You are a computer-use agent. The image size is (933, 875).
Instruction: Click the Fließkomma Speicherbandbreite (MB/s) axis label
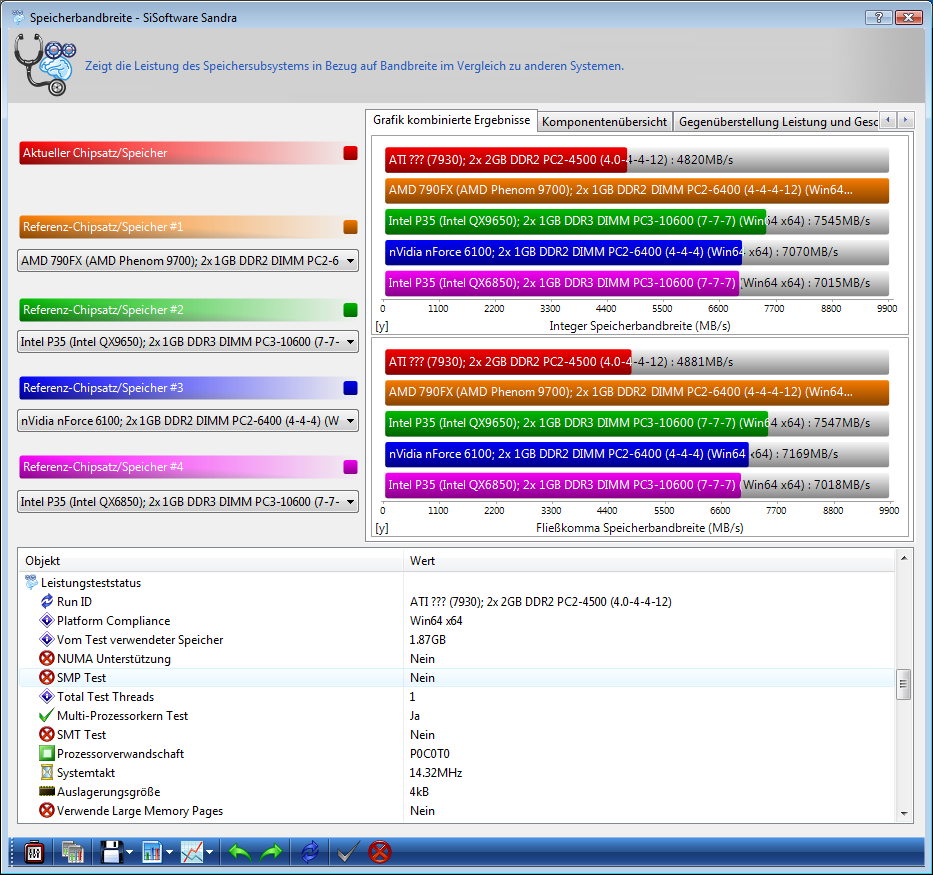point(640,528)
